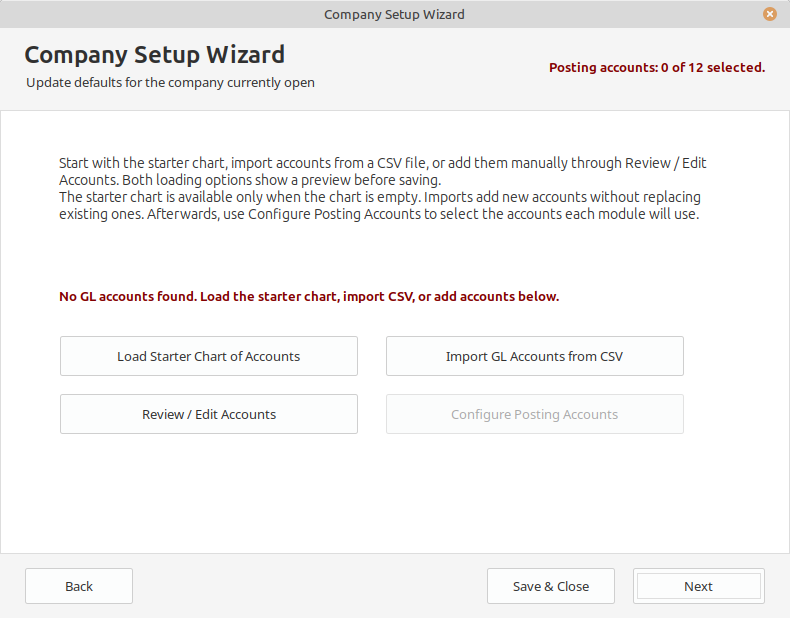
Task: Close the Company Setup Wizard window
Action: (x=769, y=14)
